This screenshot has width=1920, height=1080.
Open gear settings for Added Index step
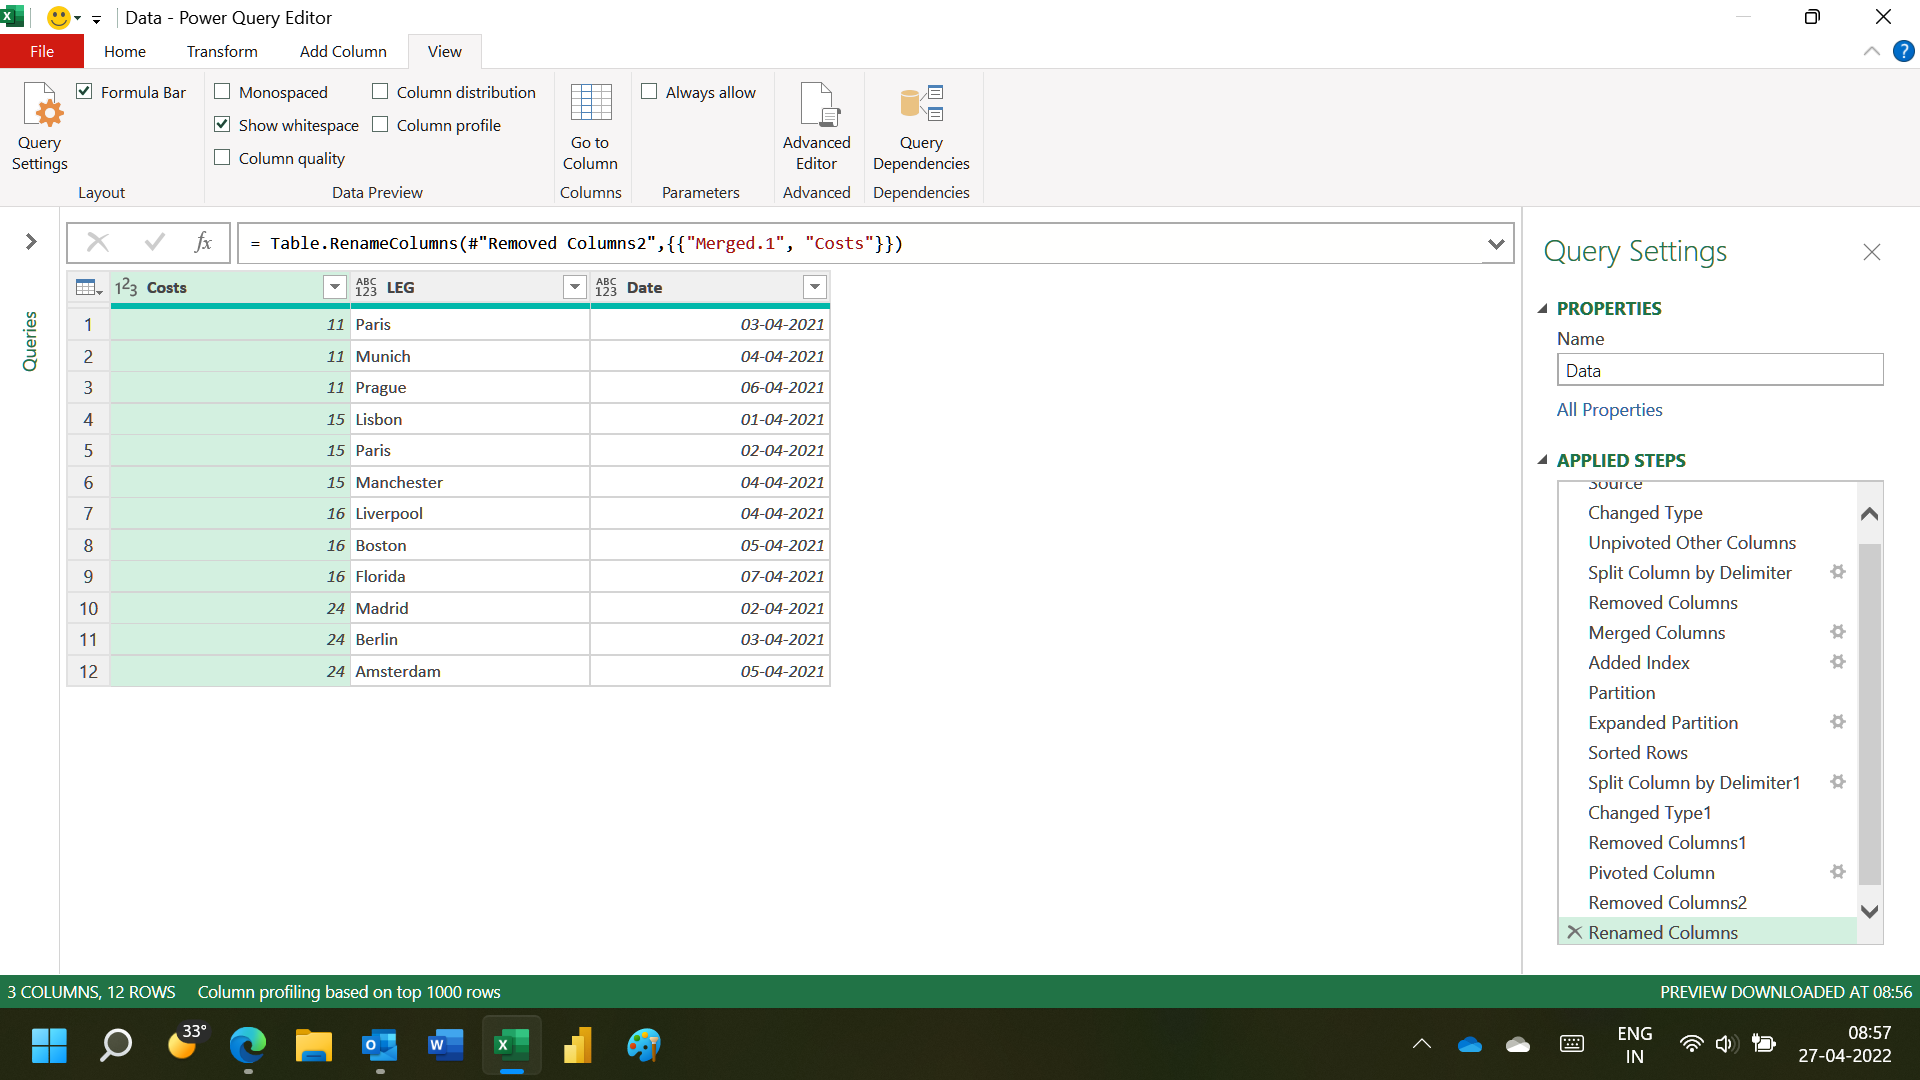pyautogui.click(x=1838, y=662)
